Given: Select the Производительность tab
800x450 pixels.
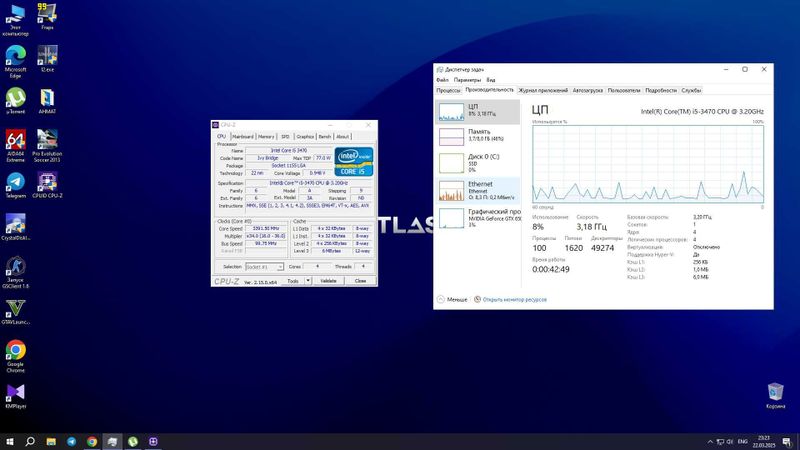Looking at the screenshot, I should click(489, 90).
